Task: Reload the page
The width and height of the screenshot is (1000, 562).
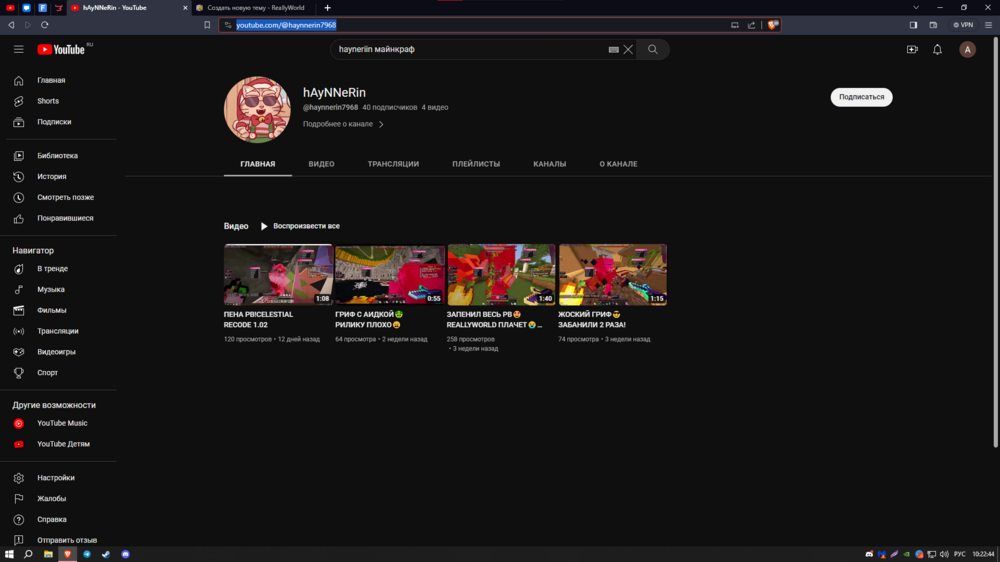Action: [45, 25]
